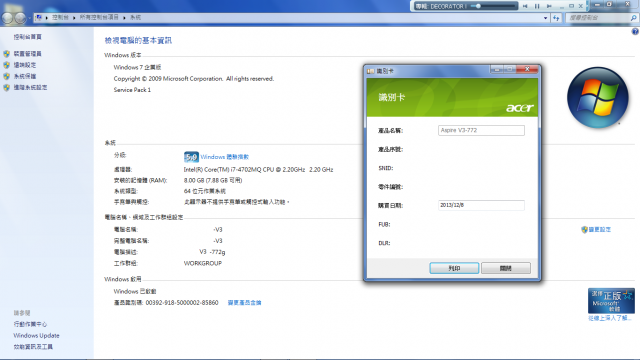Click the 列印 print button in the dialog

tap(454, 268)
